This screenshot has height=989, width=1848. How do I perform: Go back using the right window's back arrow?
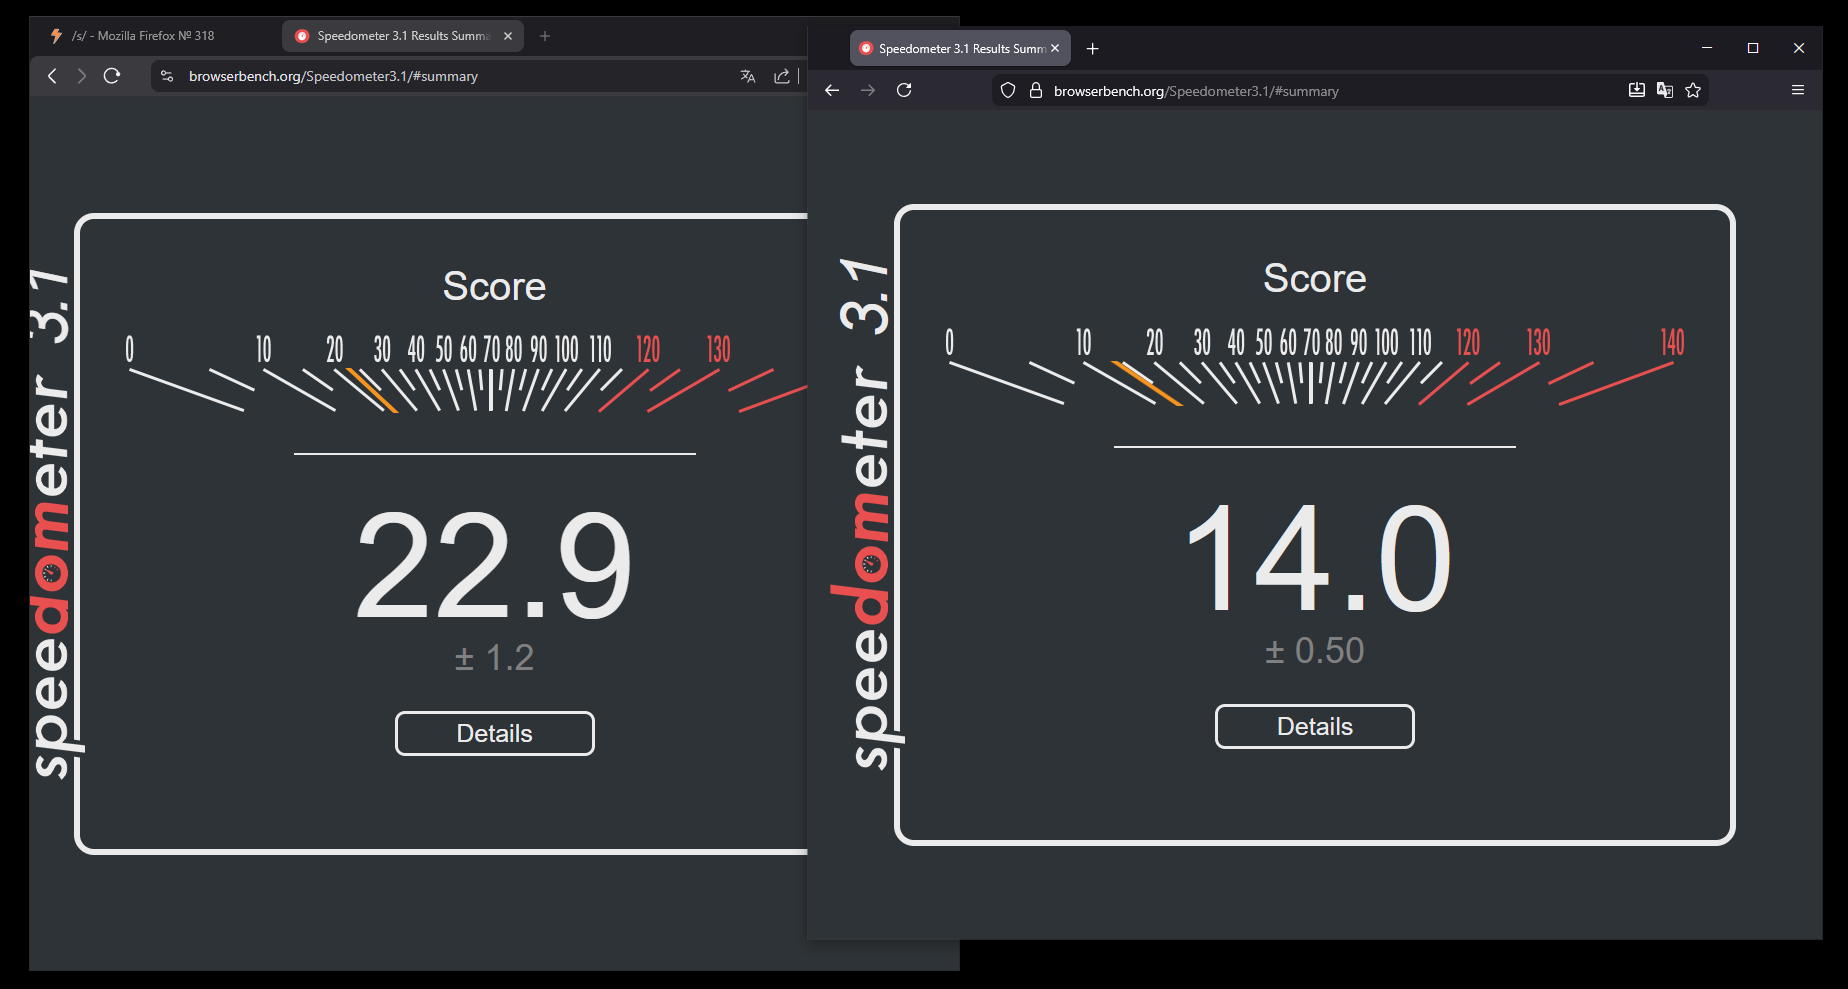[832, 91]
